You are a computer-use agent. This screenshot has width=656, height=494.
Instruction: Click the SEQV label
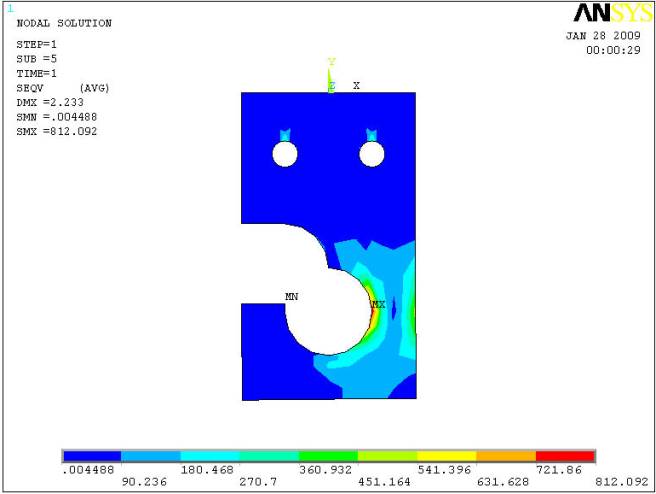(30, 88)
